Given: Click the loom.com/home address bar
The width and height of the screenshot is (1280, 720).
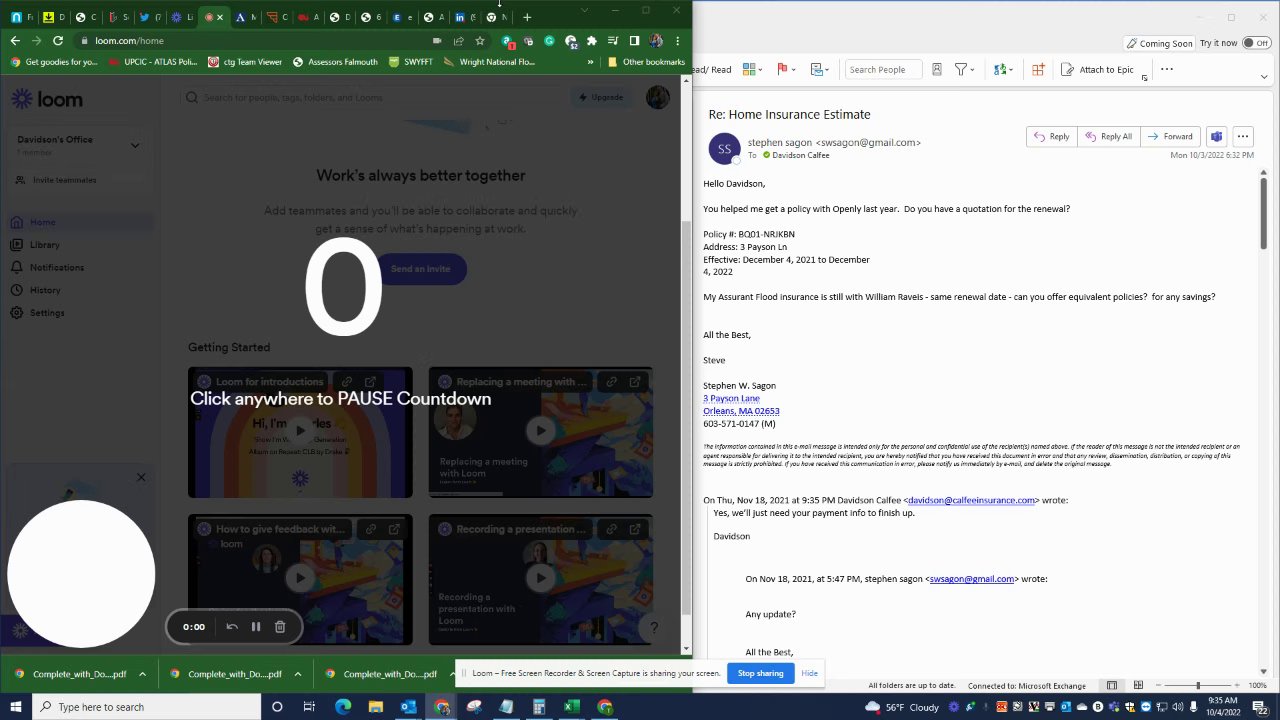Looking at the screenshot, I should (260, 41).
